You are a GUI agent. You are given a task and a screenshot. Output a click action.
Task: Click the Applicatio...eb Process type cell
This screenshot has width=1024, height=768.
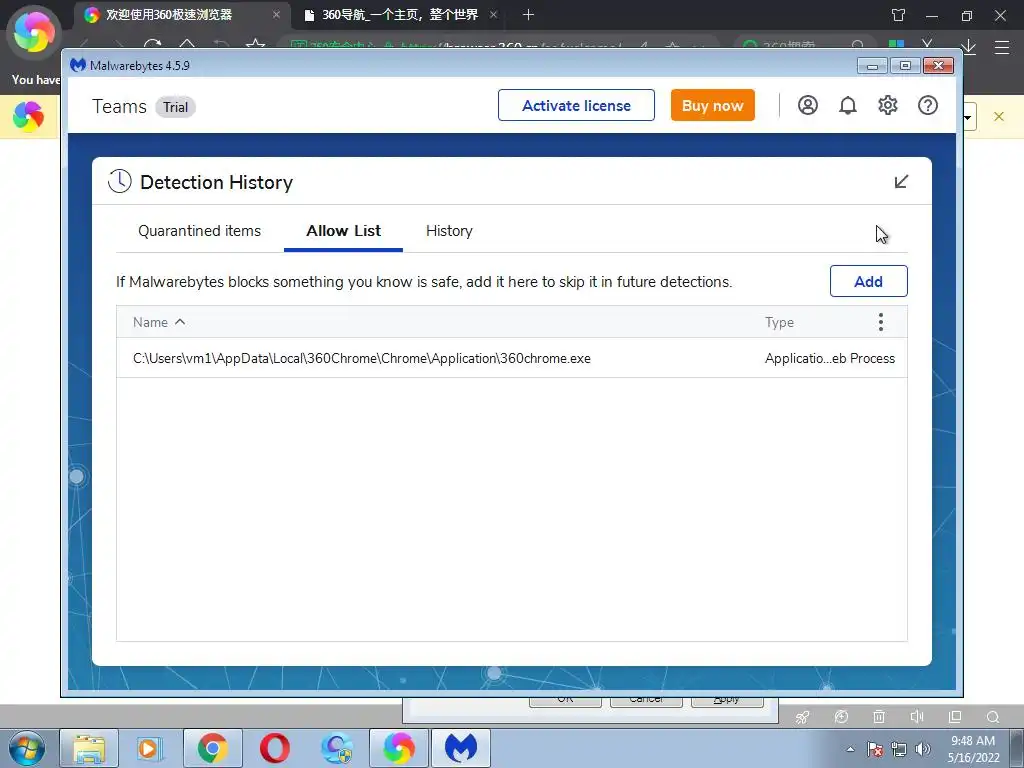pyautogui.click(x=829, y=358)
